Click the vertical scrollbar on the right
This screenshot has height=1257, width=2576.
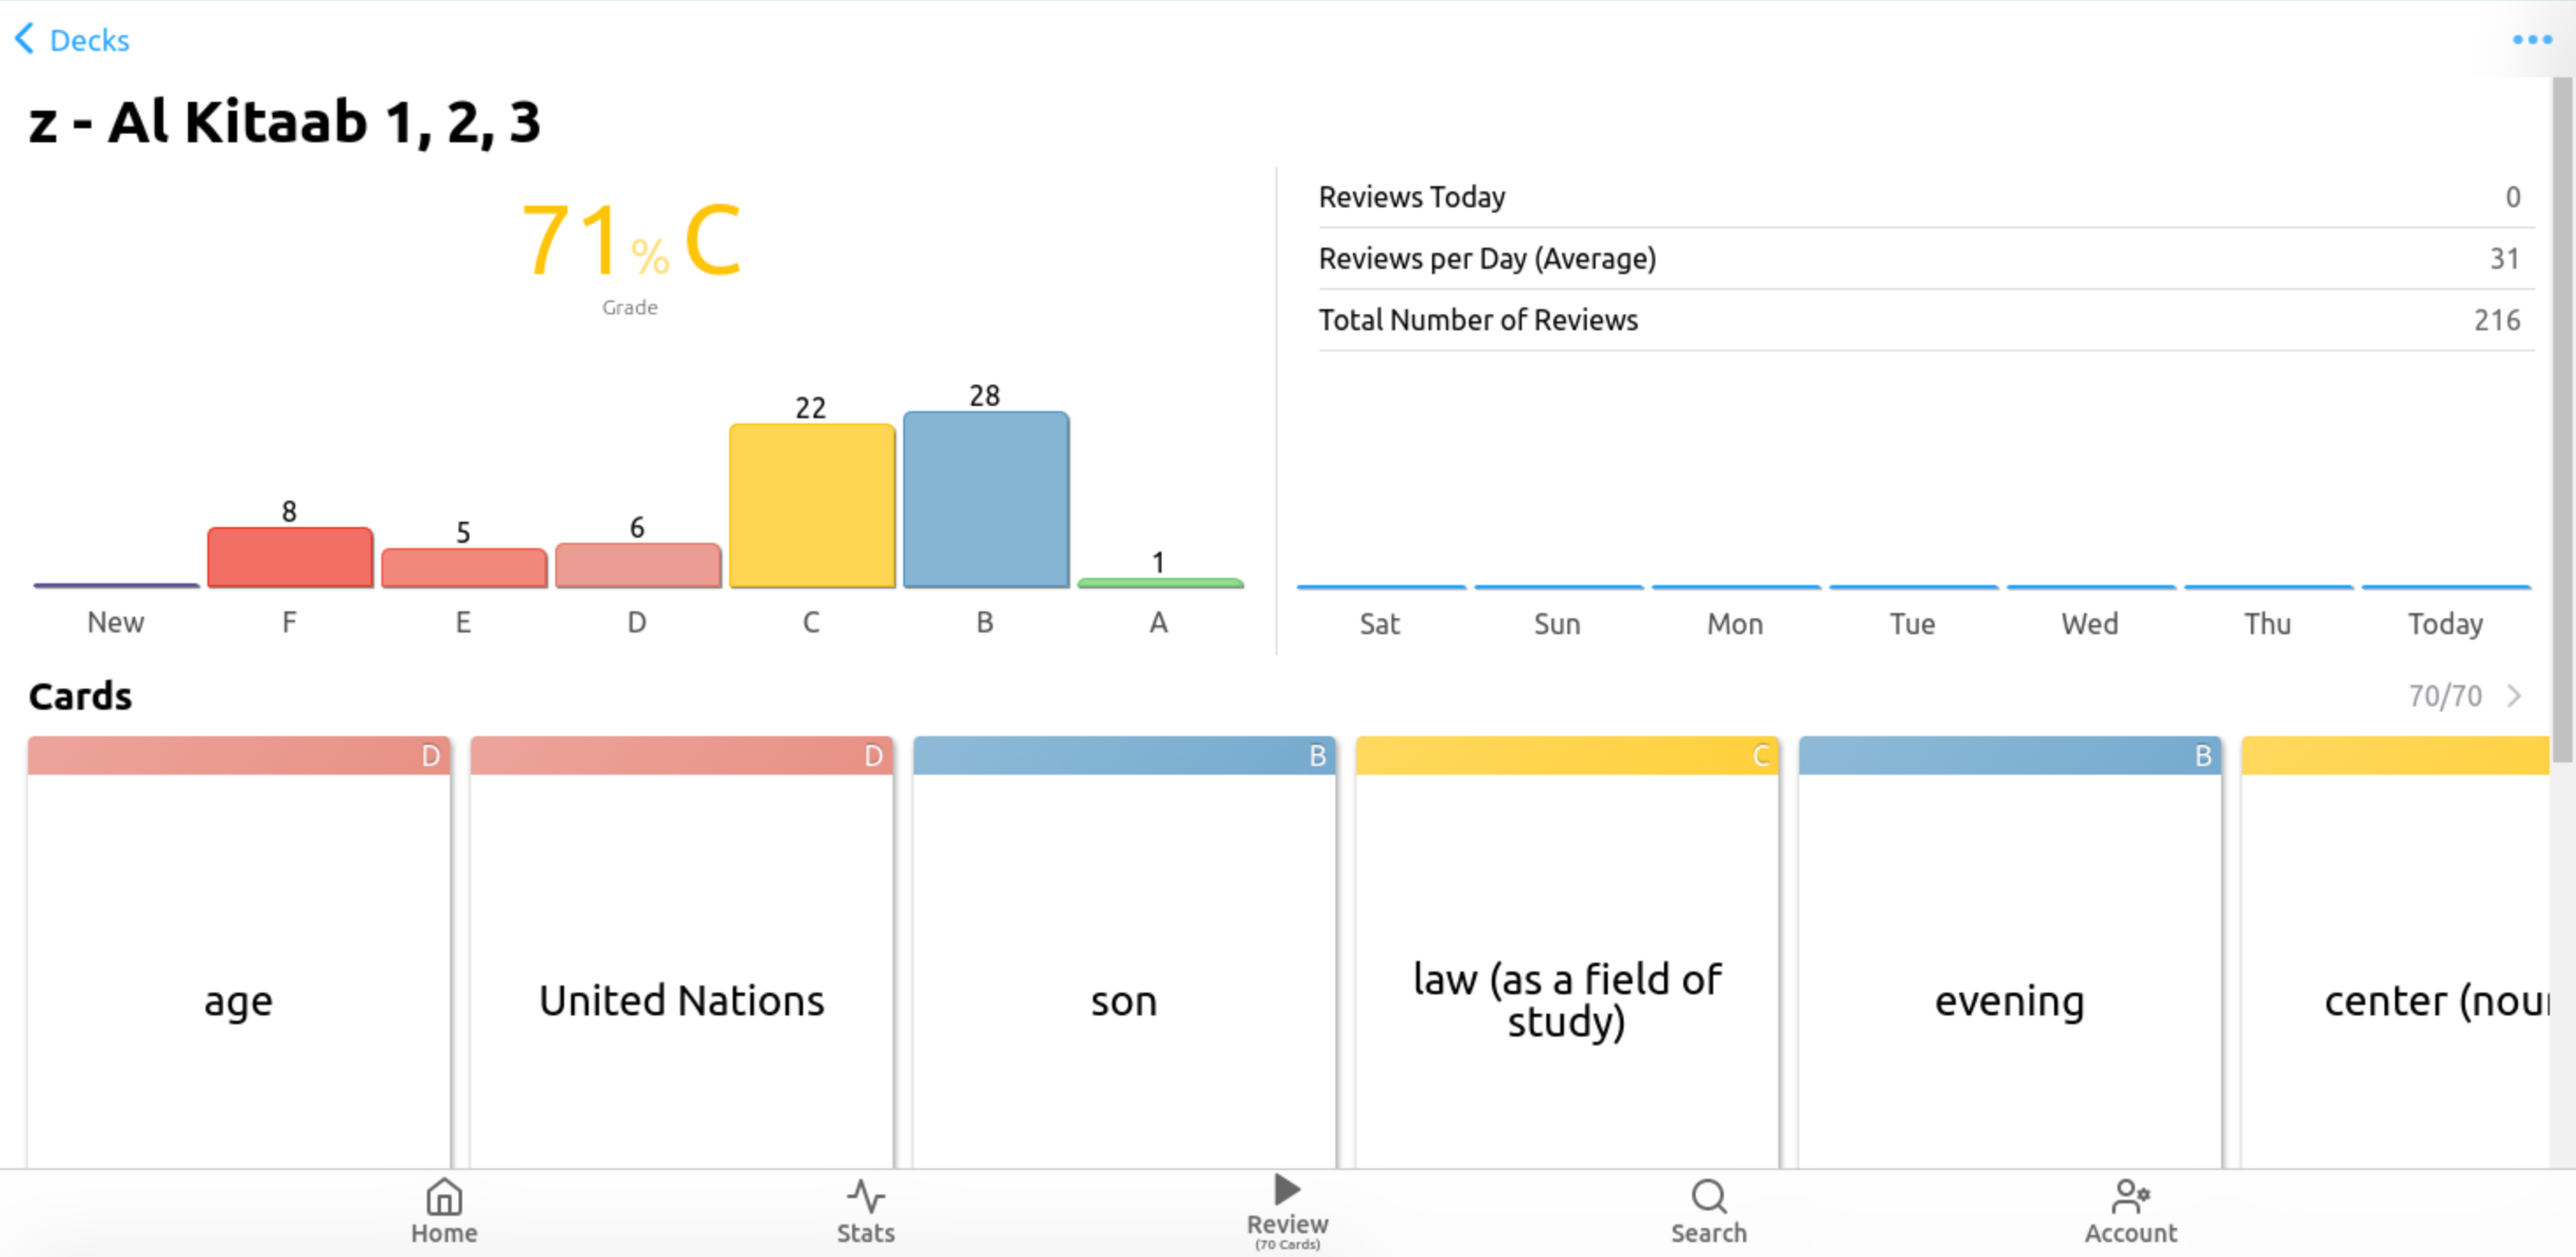pos(2562,420)
